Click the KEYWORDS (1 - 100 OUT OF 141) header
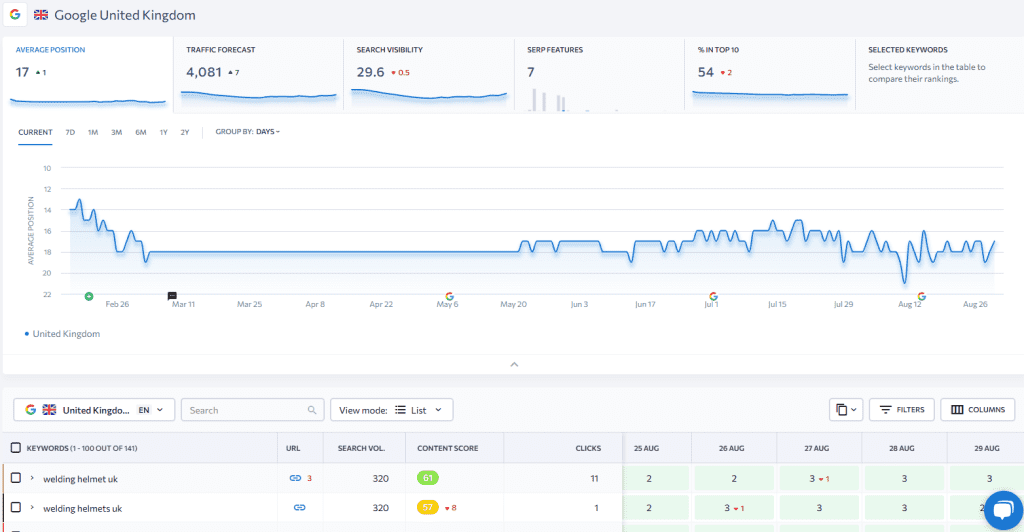Screen dimensions: 1024x532 click(82, 448)
